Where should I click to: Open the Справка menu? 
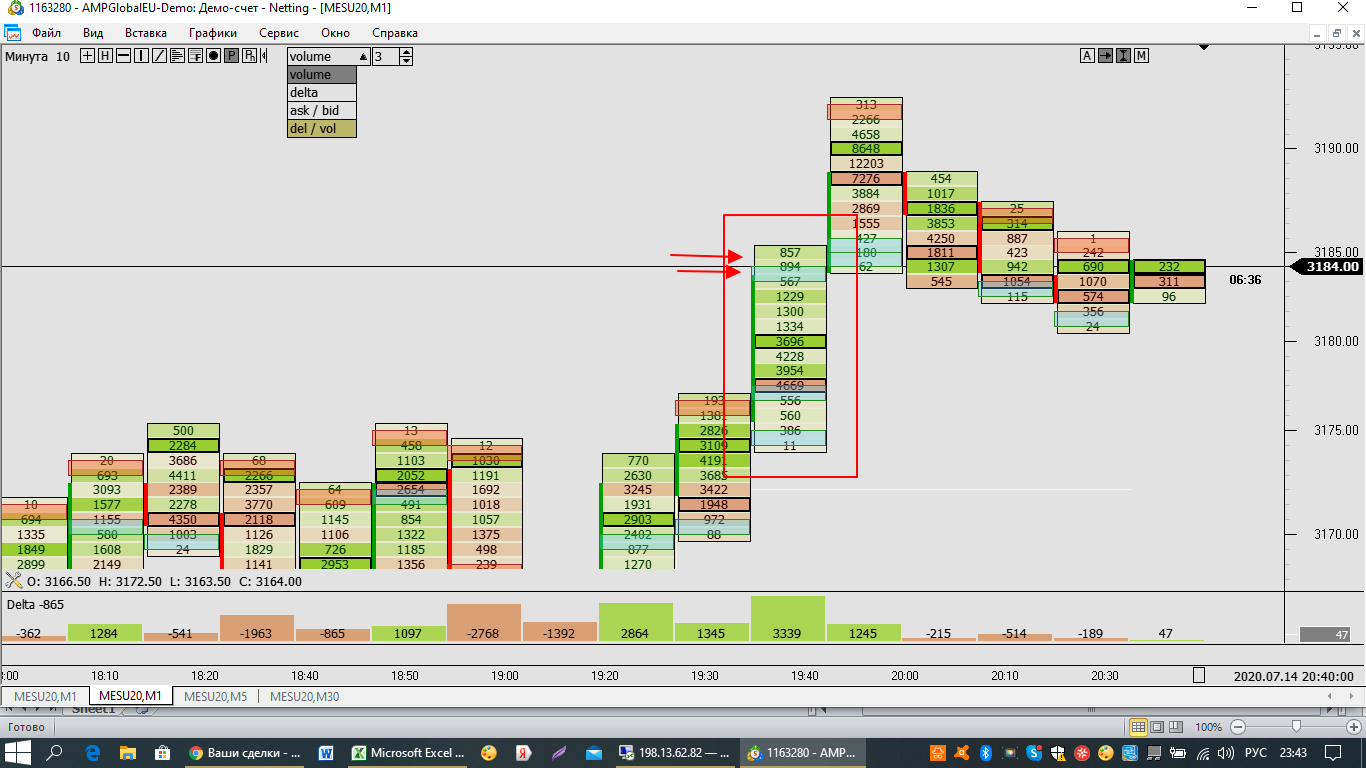point(395,33)
